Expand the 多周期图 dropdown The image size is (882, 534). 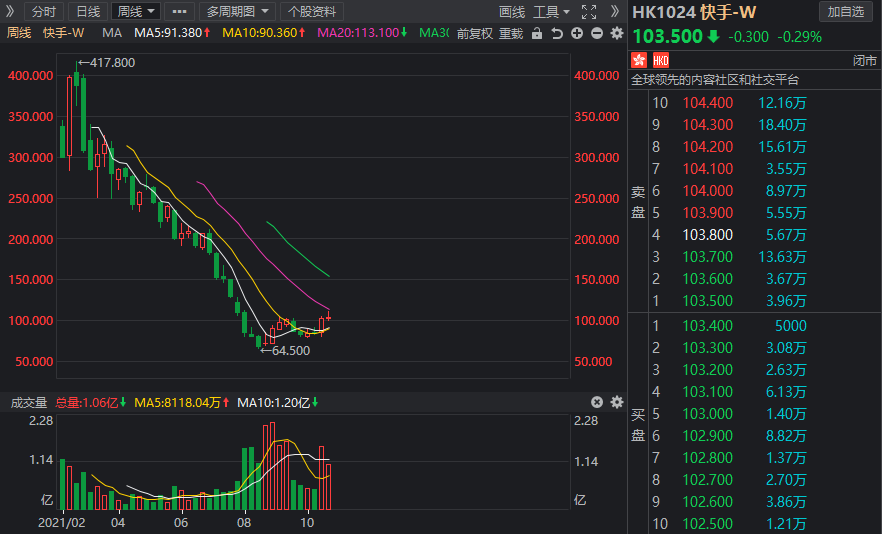(237, 11)
